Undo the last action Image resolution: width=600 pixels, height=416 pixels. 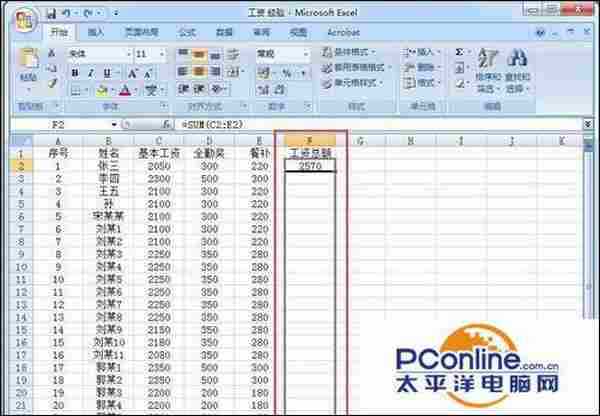(x=67, y=13)
